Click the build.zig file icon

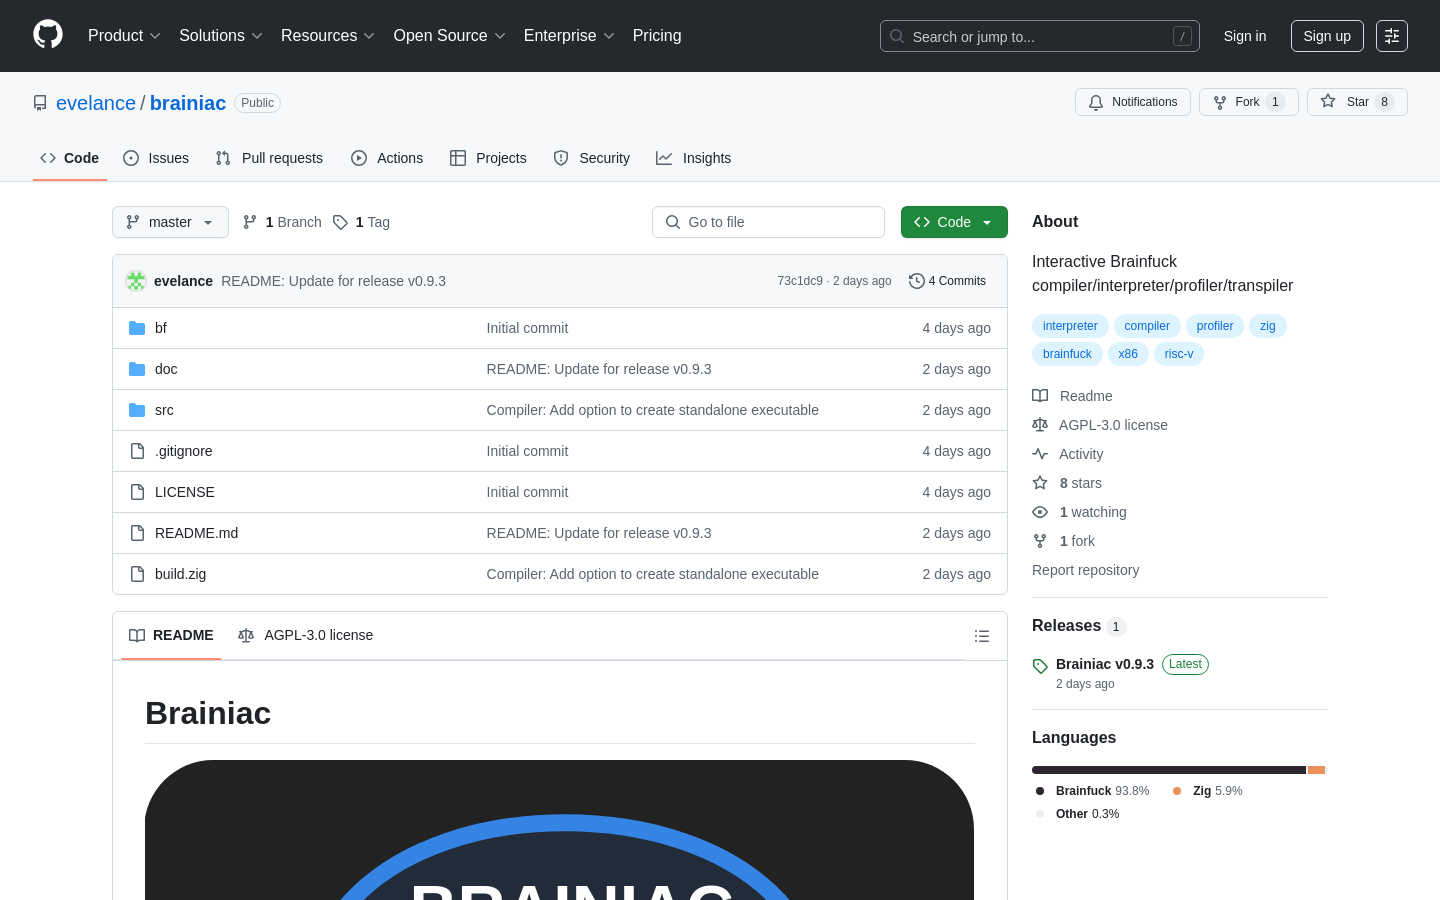(137, 574)
